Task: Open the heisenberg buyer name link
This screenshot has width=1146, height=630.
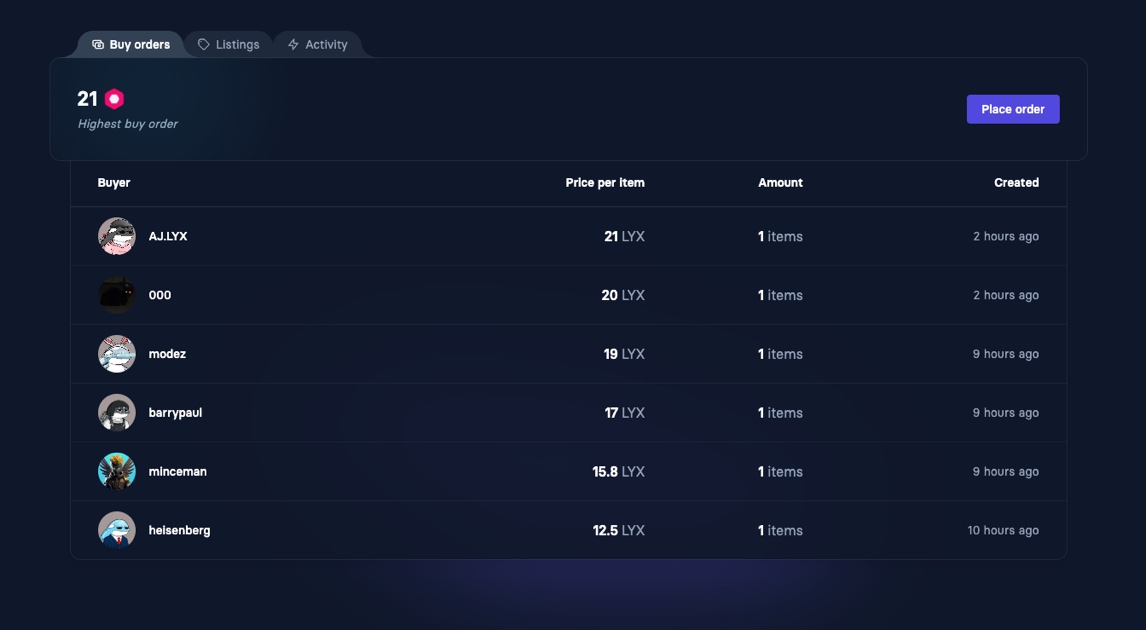Action: coord(179,531)
